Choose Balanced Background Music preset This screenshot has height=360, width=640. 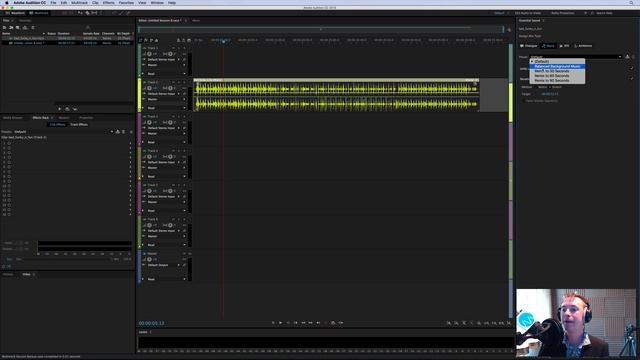pyautogui.click(x=557, y=66)
